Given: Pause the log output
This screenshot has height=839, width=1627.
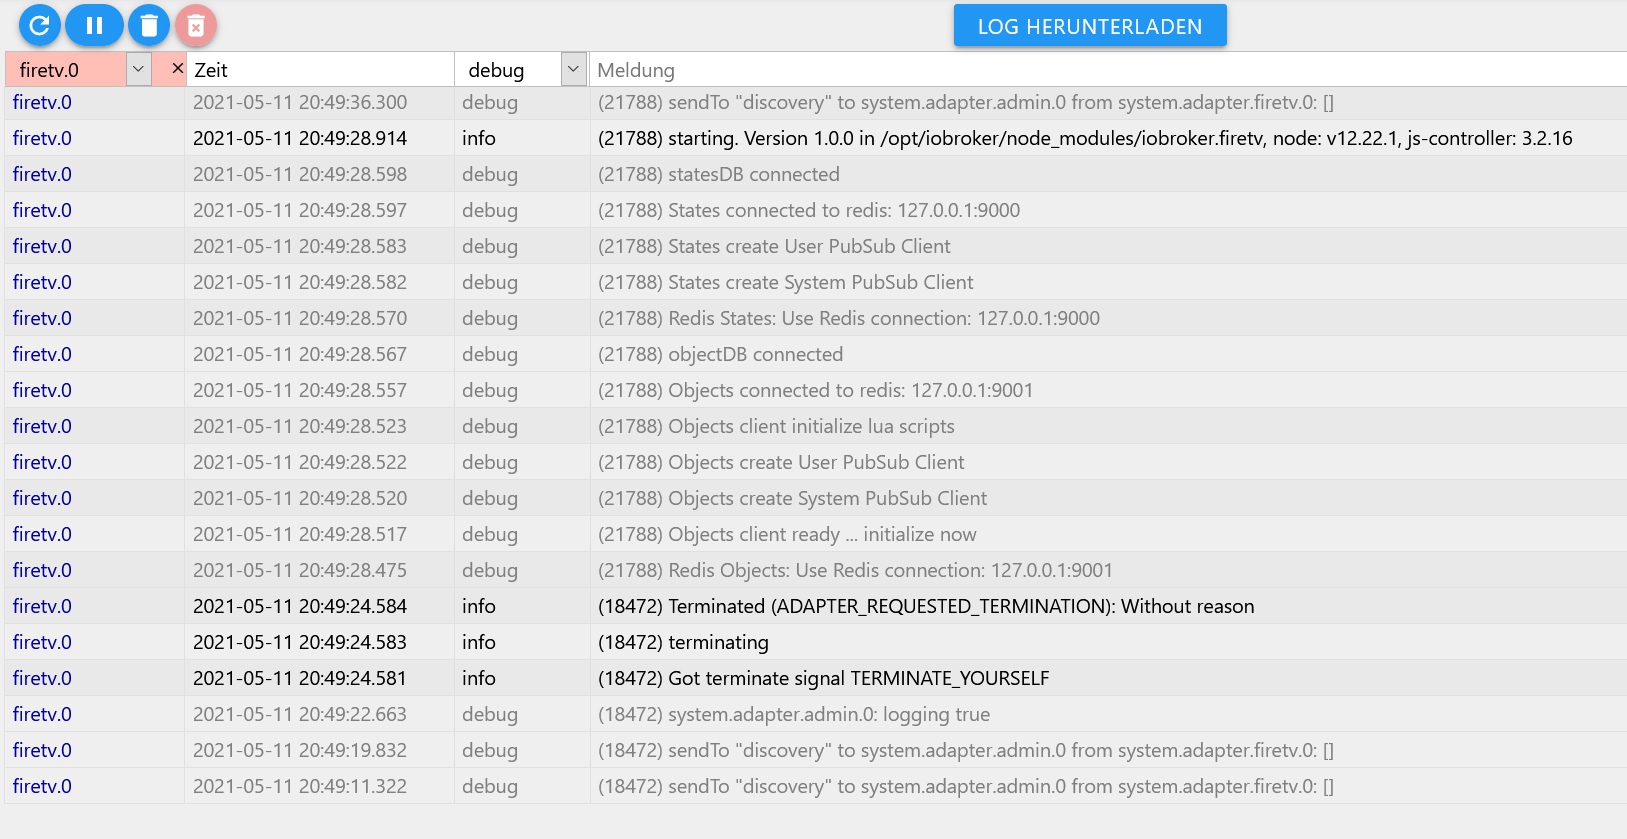Looking at the screenshot, I should pyautogui.click(x=95, y=25).
